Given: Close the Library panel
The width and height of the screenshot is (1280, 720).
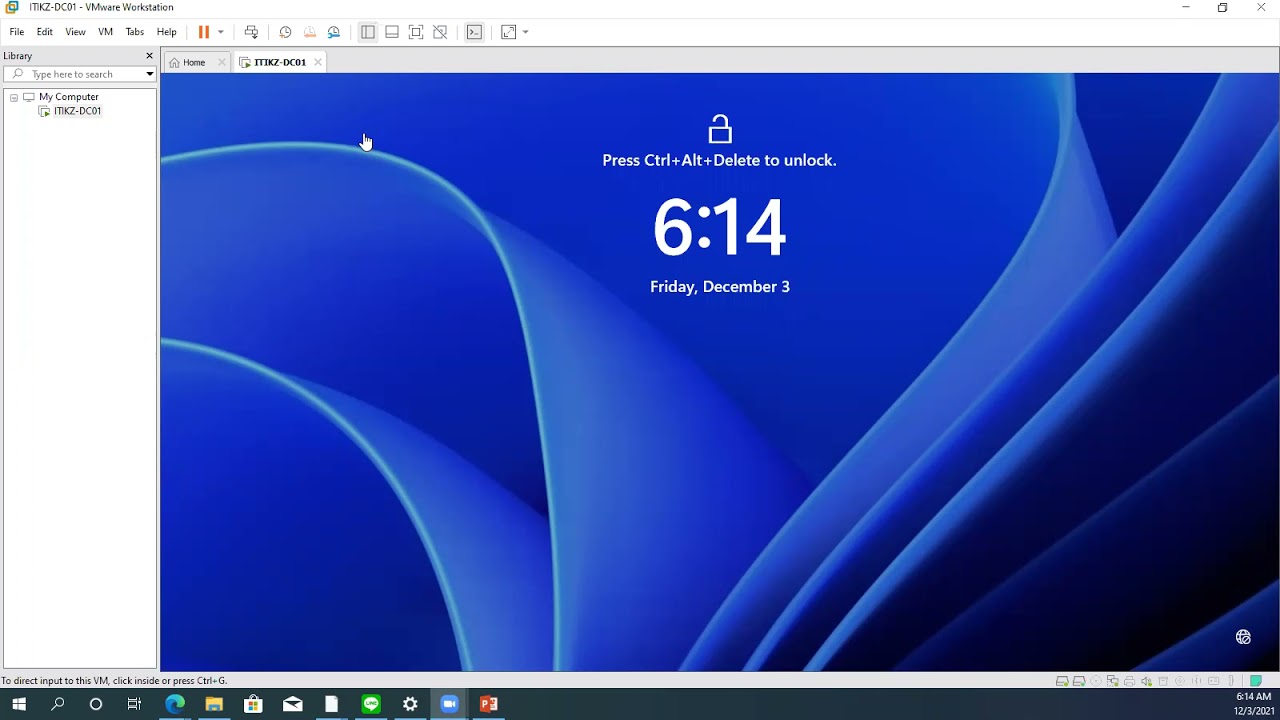Looking at the screenshot, I should pyautogui.click(x=150, y=56).
